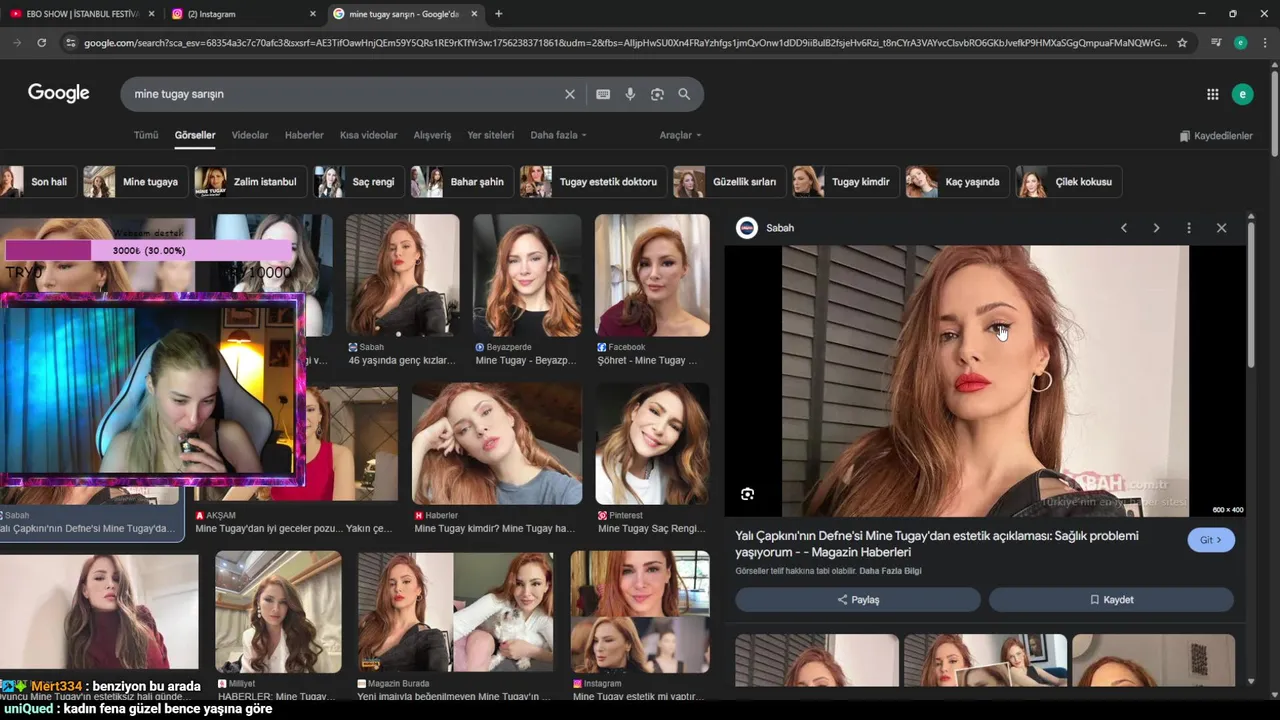Close the image preview panel
Image resolution: width=1280 pixels, height=720 pixels.
(x=1221, y=228)
